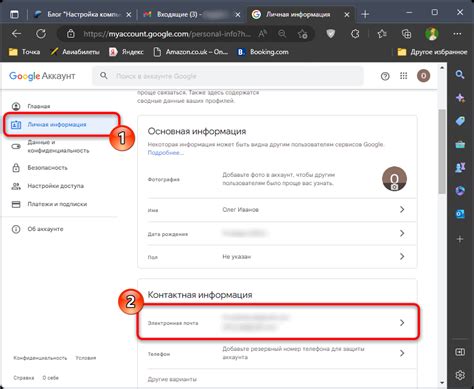Open the Точка bookmarks folder
474x389 pixels.
(24, 52)
